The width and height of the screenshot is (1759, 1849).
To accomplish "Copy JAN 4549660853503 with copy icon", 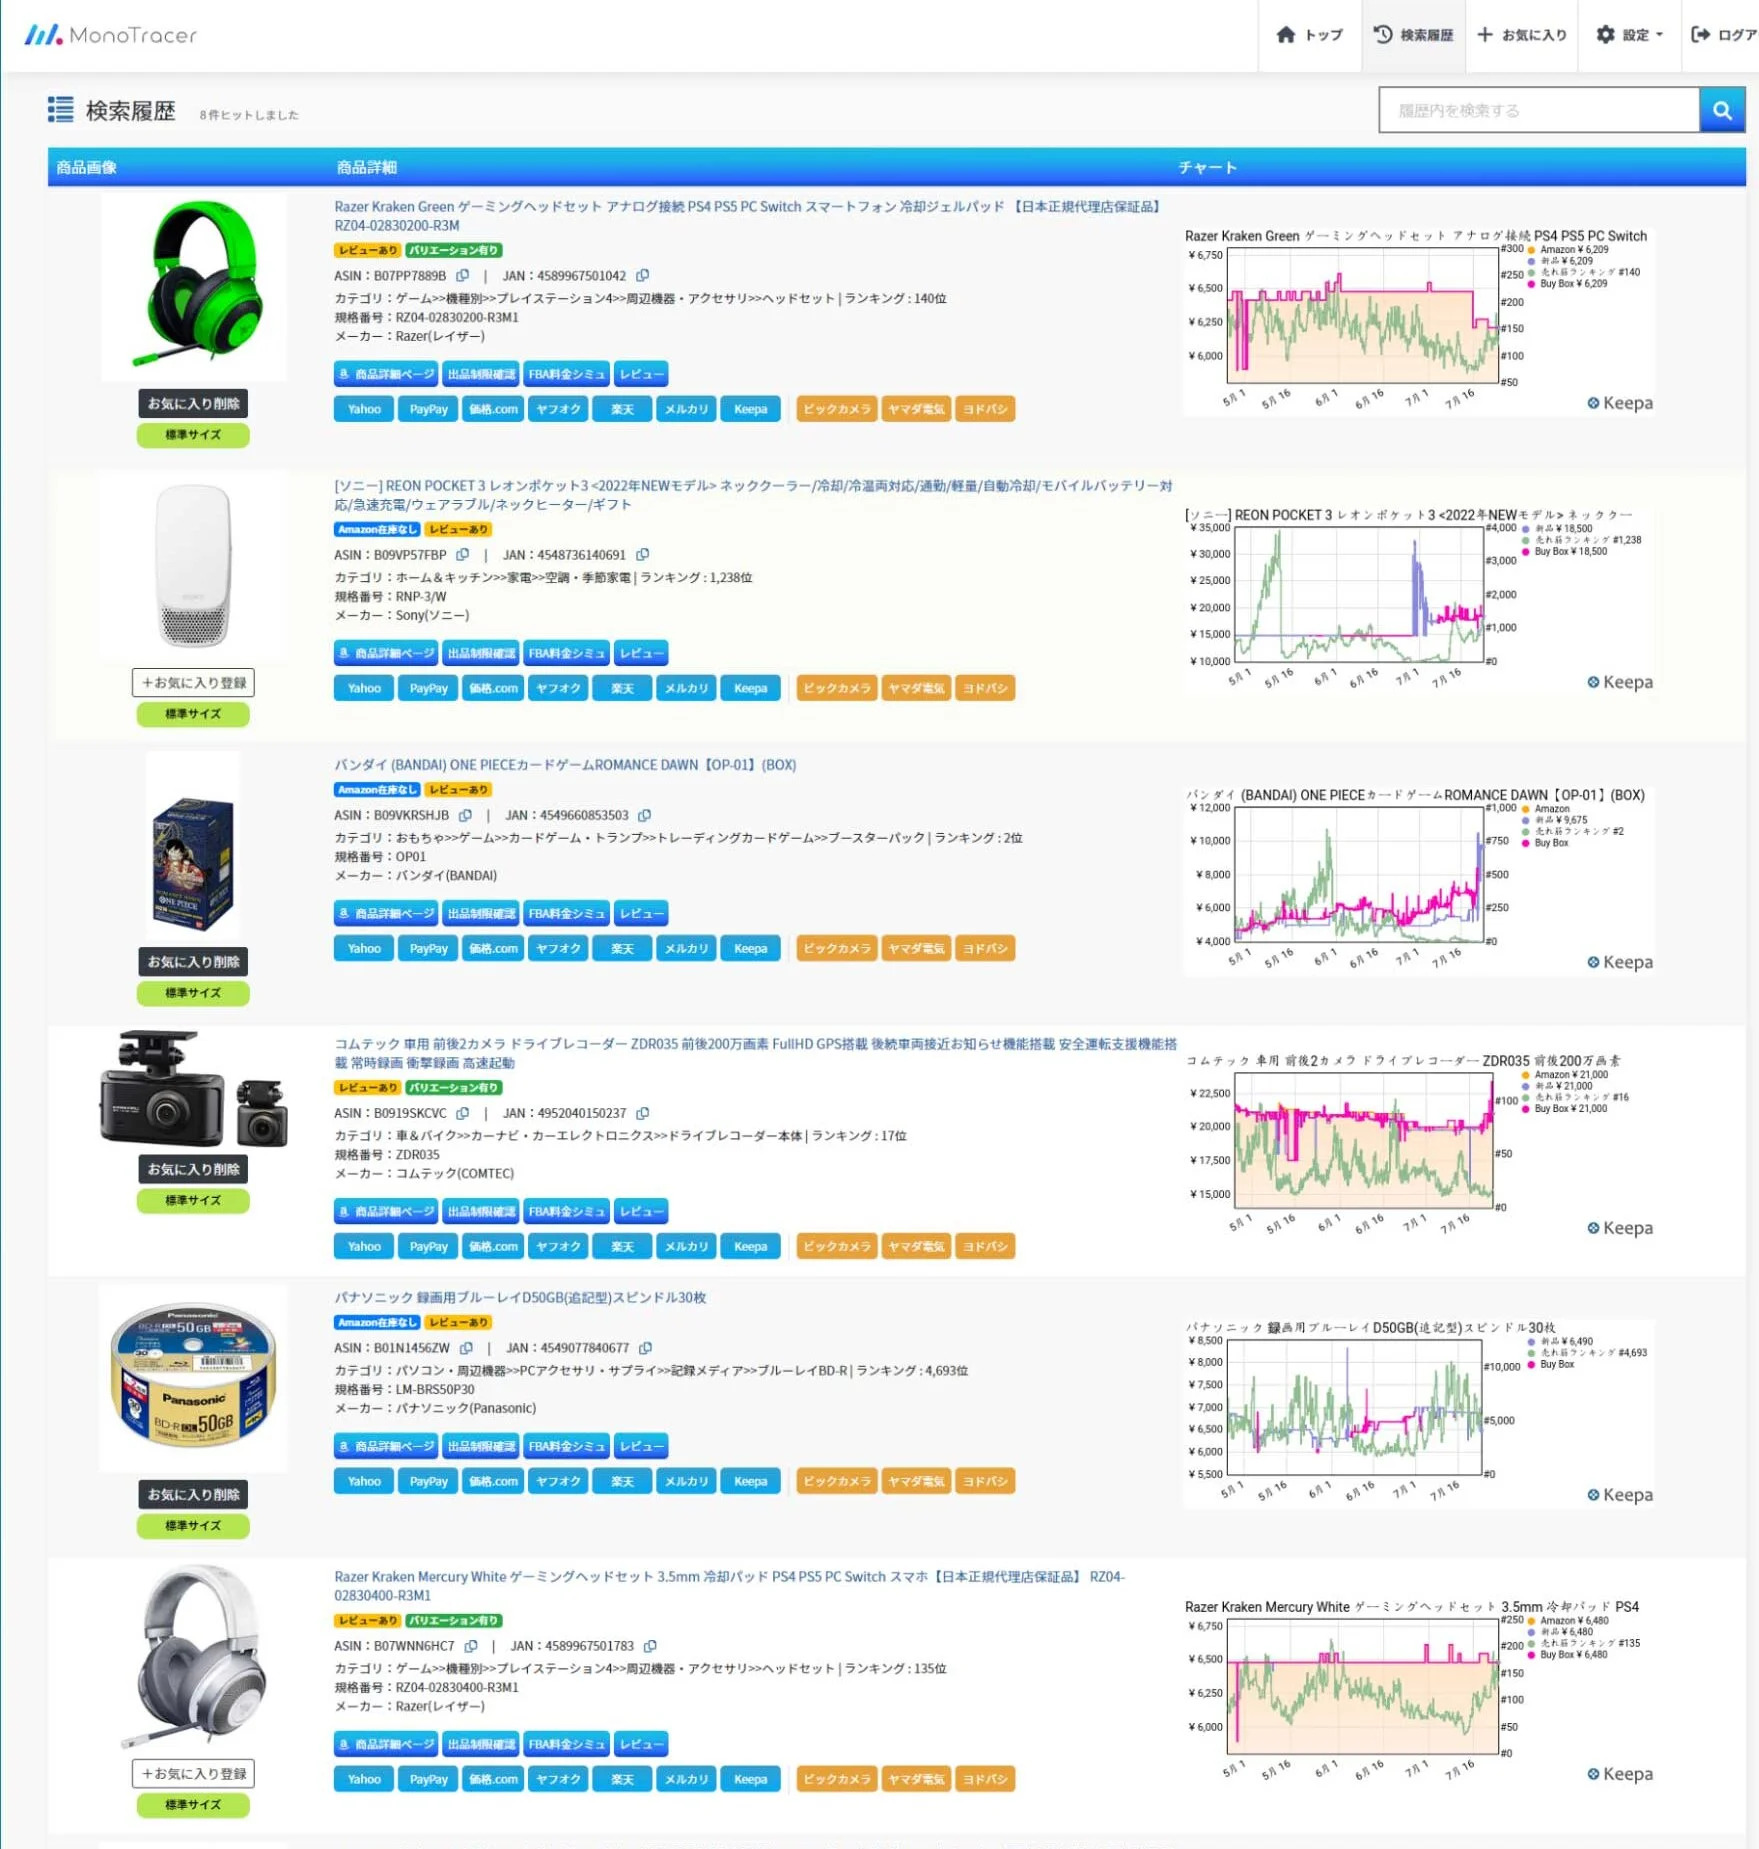I will tap(644, 815).
